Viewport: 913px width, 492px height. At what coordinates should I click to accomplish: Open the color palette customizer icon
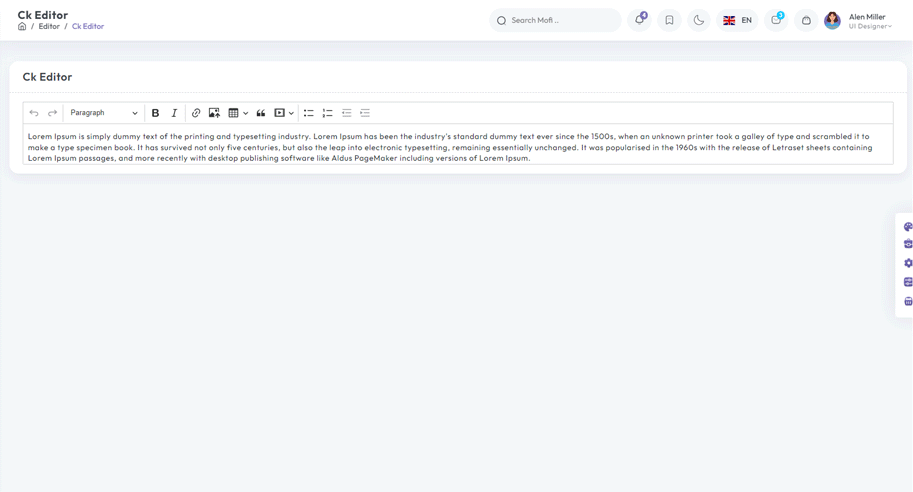tap(907, 227)
